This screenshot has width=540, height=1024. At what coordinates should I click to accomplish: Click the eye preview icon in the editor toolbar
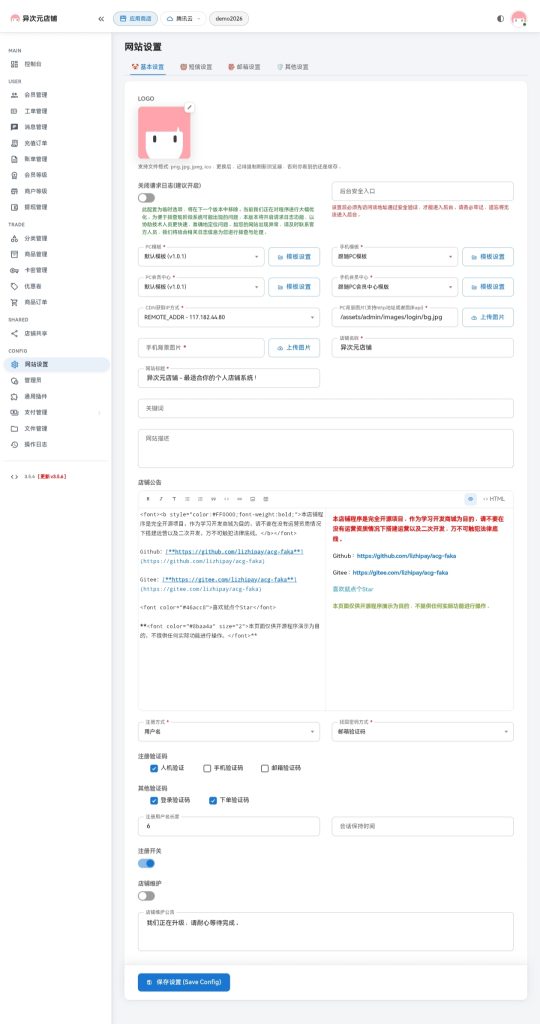coord(470,499)
